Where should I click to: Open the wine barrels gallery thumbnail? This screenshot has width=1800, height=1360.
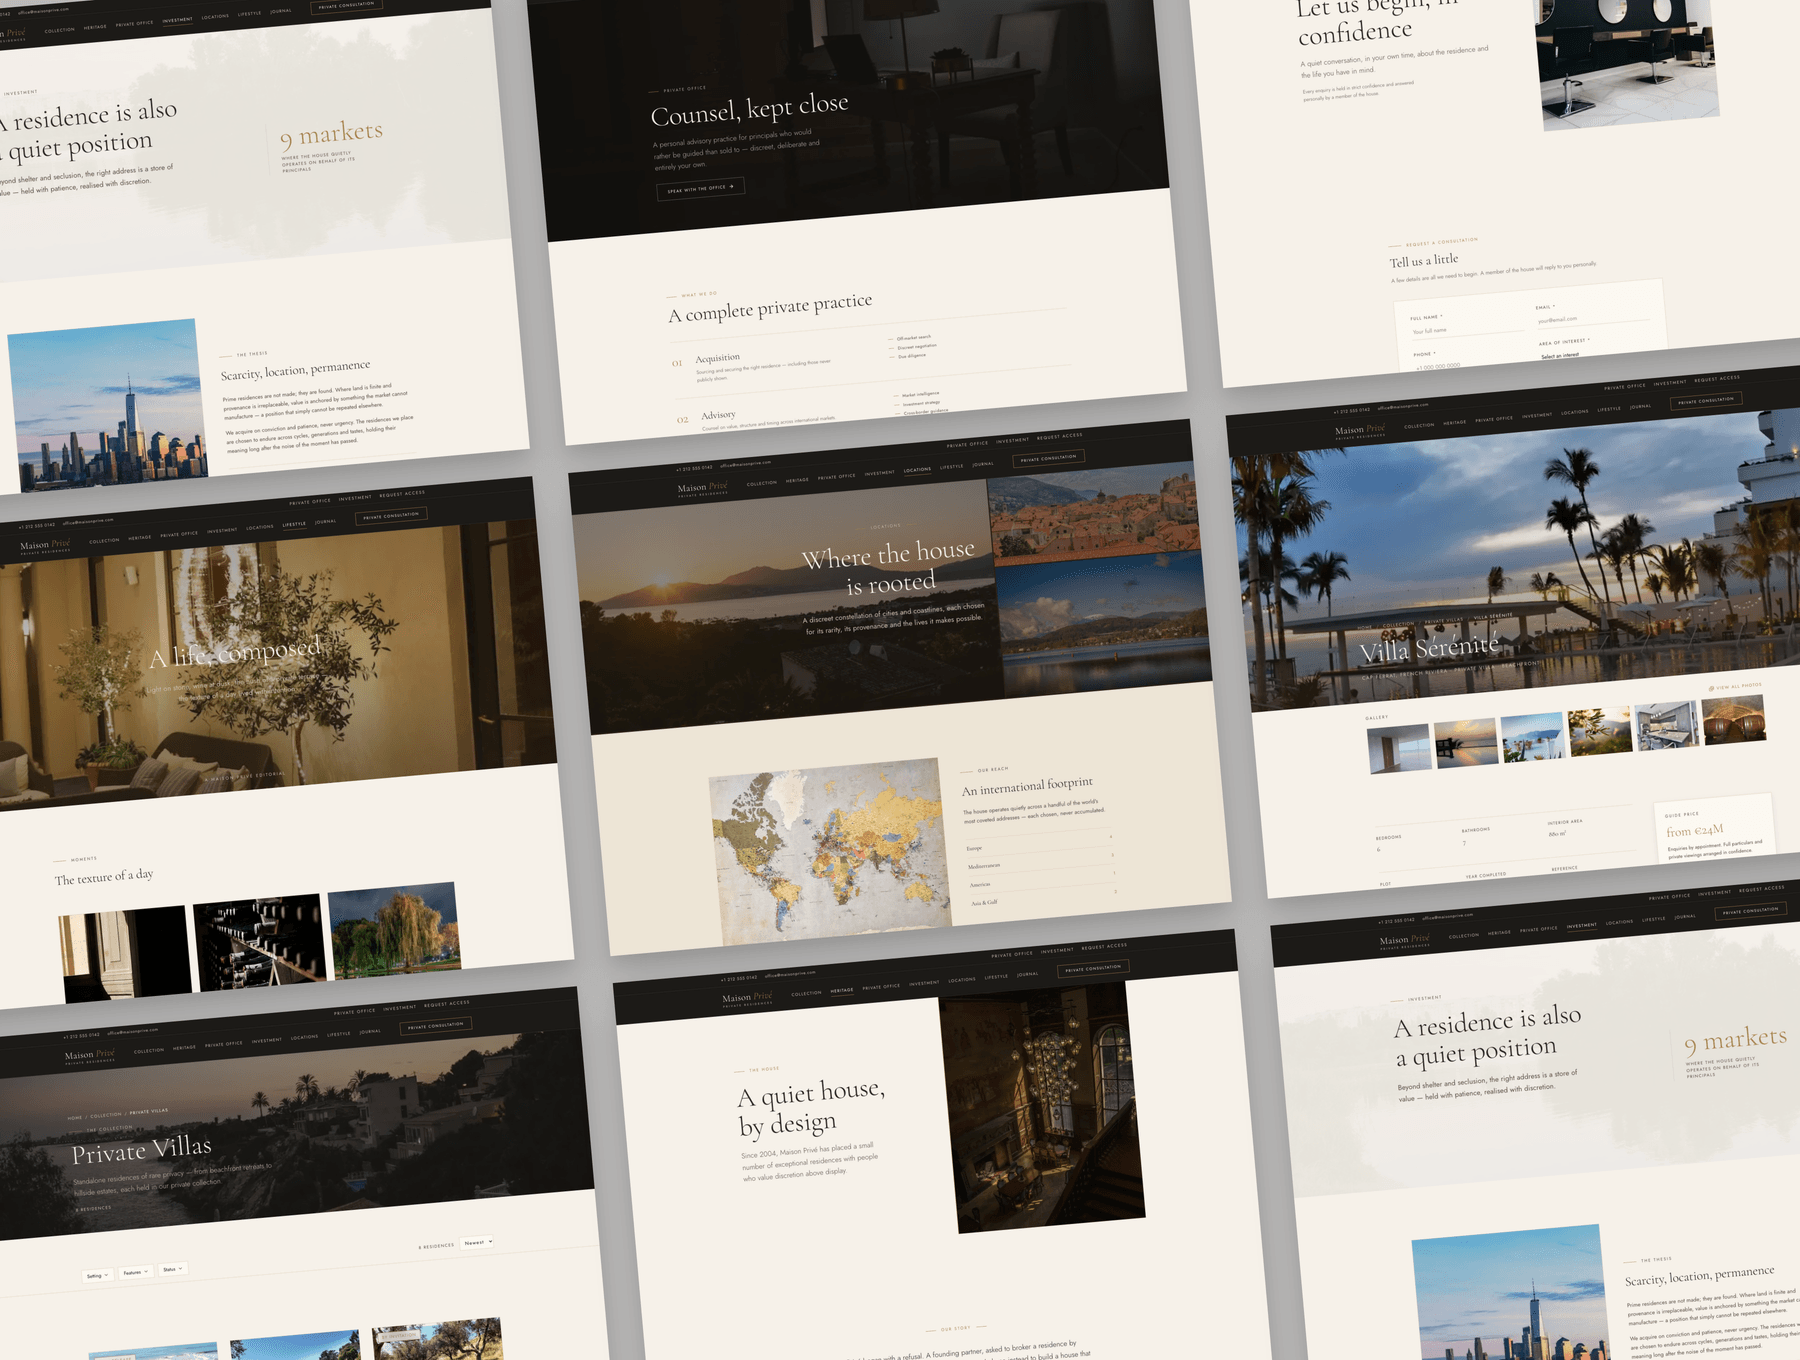pos(1733,719)
